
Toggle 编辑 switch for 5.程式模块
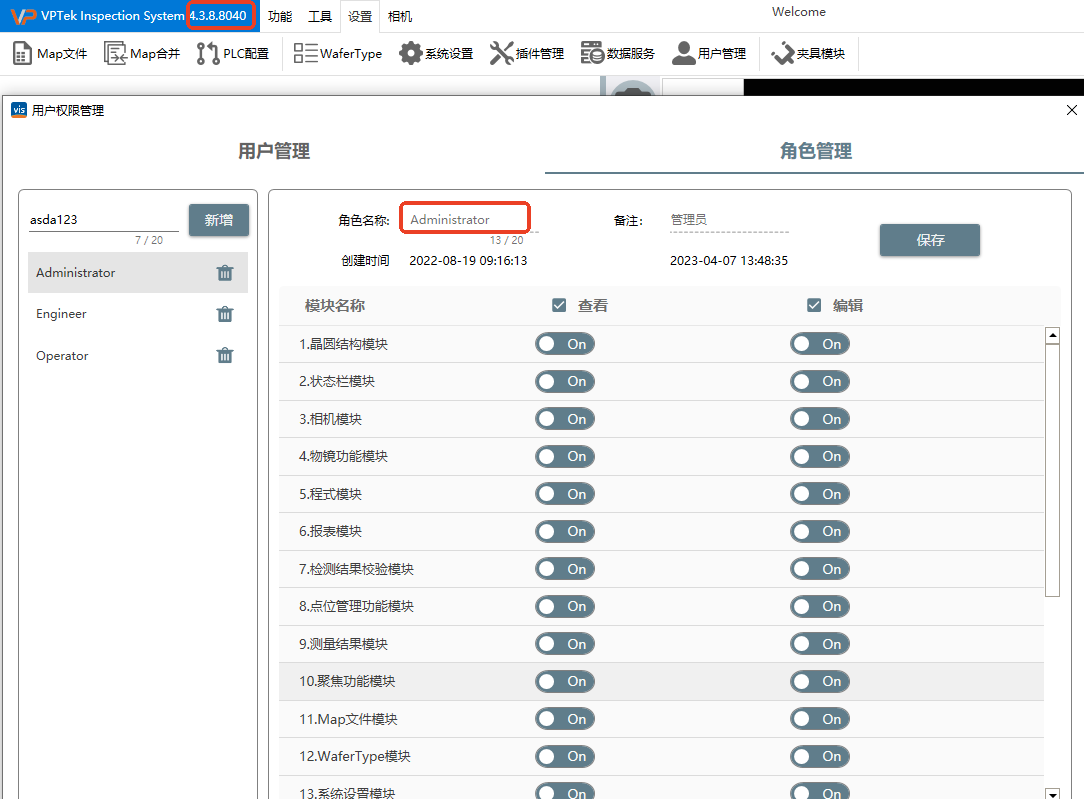pos(820,494)
